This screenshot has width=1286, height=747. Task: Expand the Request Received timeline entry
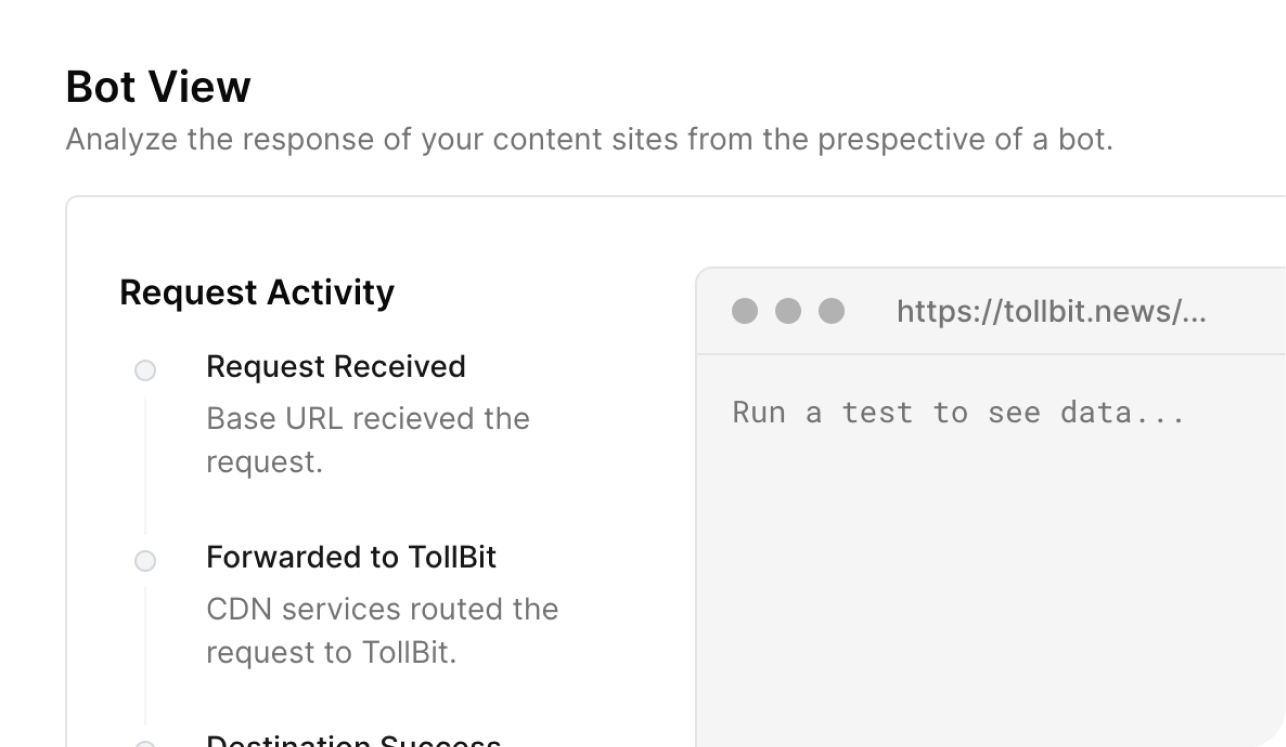335,367
